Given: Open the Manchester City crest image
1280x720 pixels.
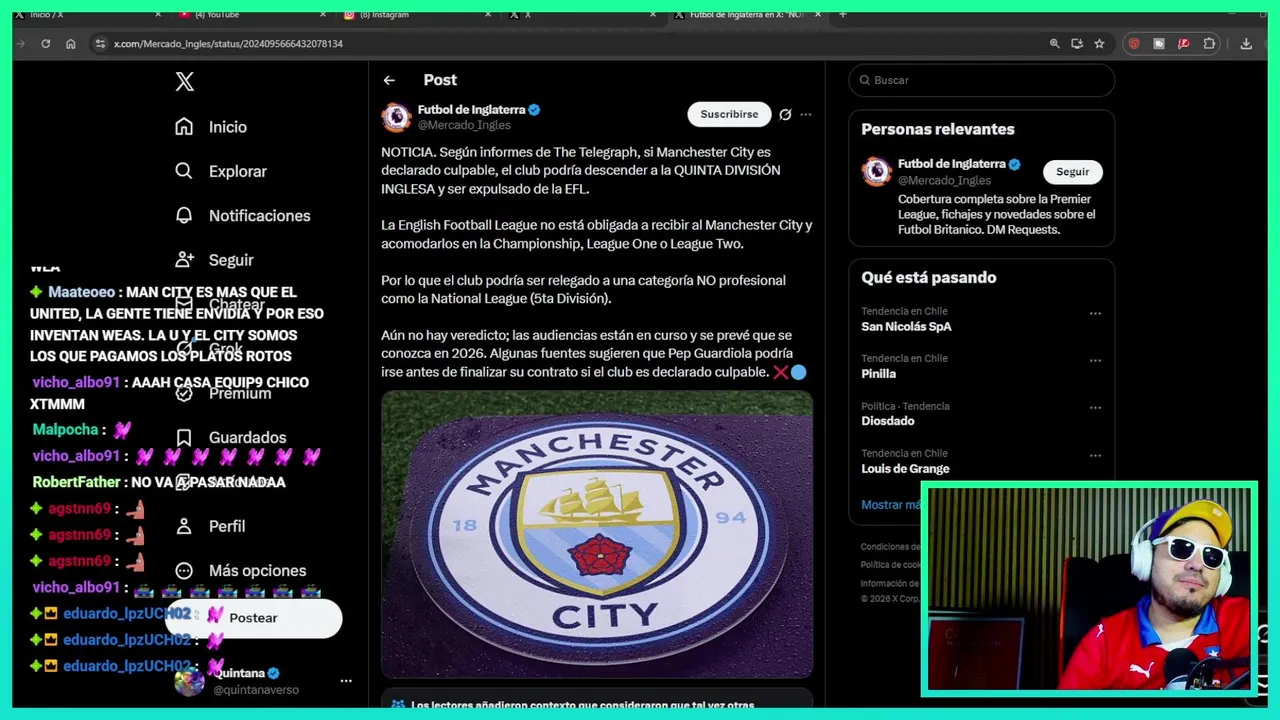Looking at the screenshot, I should point(597,534).
